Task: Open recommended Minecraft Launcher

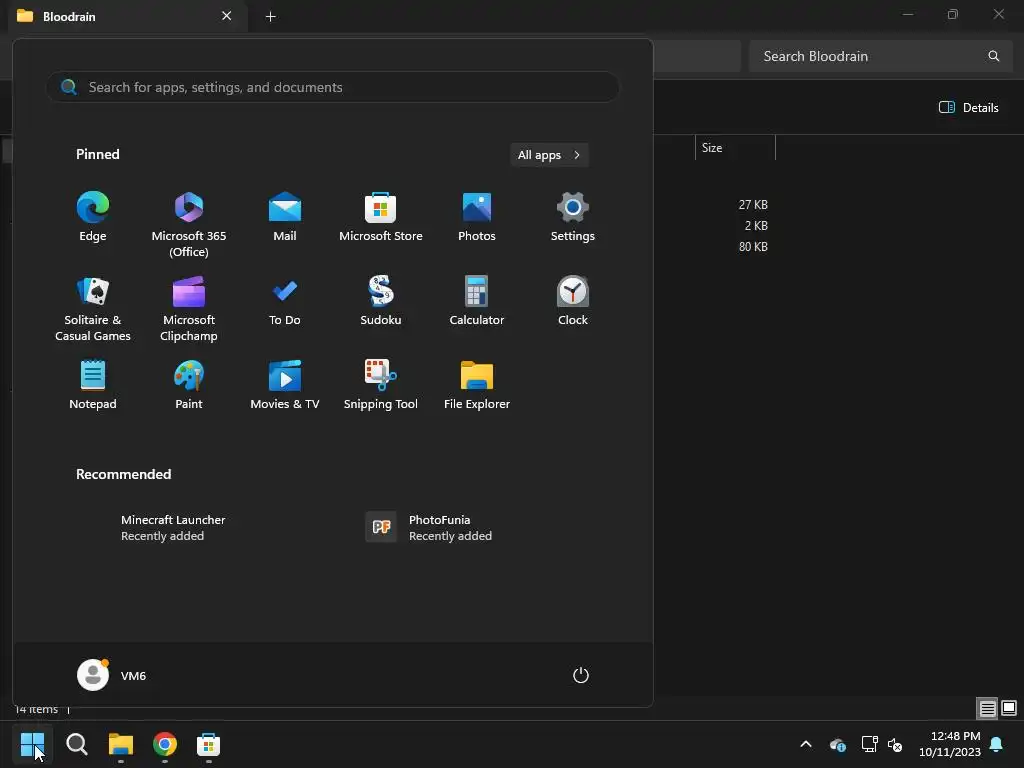Action: tap(173, 528)
